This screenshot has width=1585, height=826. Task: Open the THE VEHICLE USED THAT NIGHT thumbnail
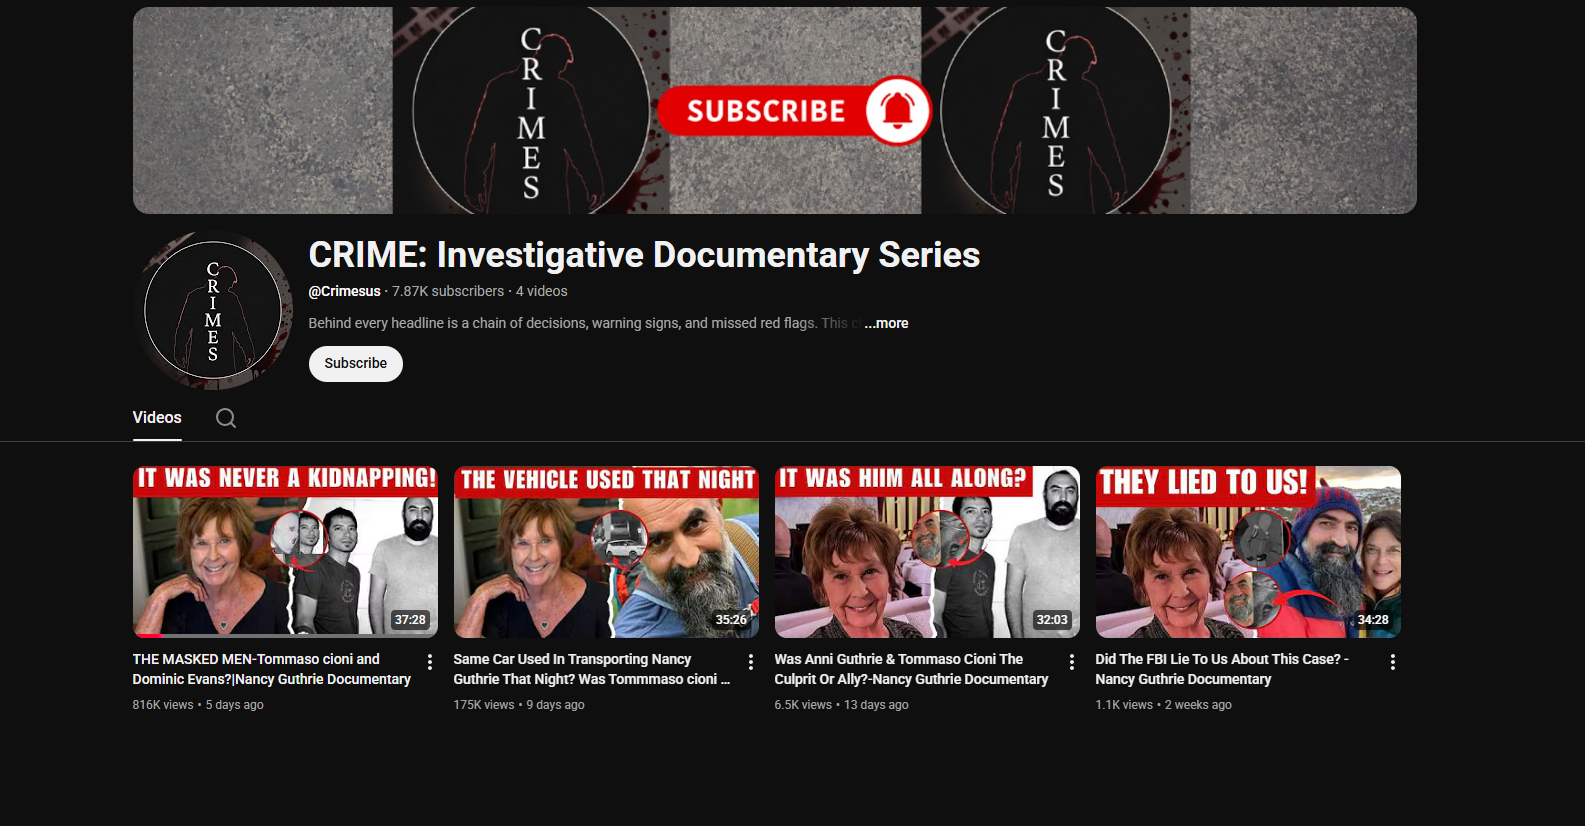606,552
